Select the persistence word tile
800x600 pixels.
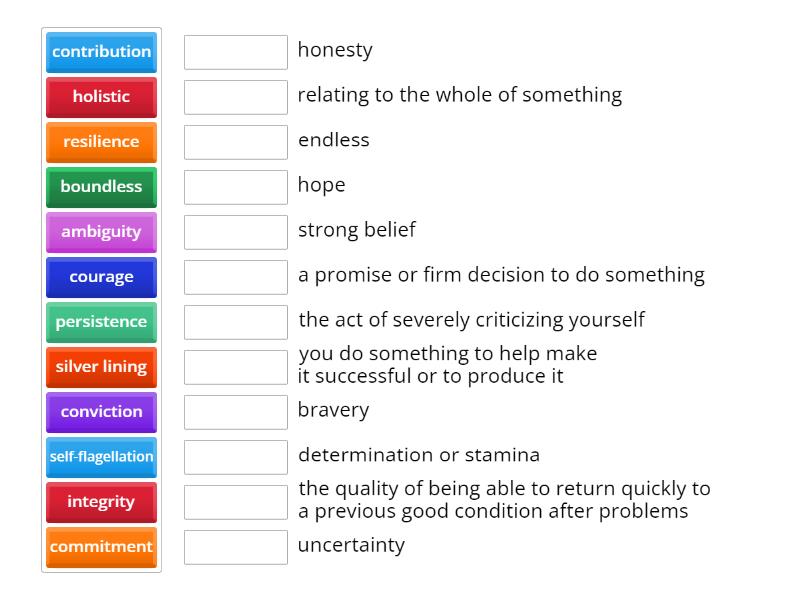coord(101,322)
